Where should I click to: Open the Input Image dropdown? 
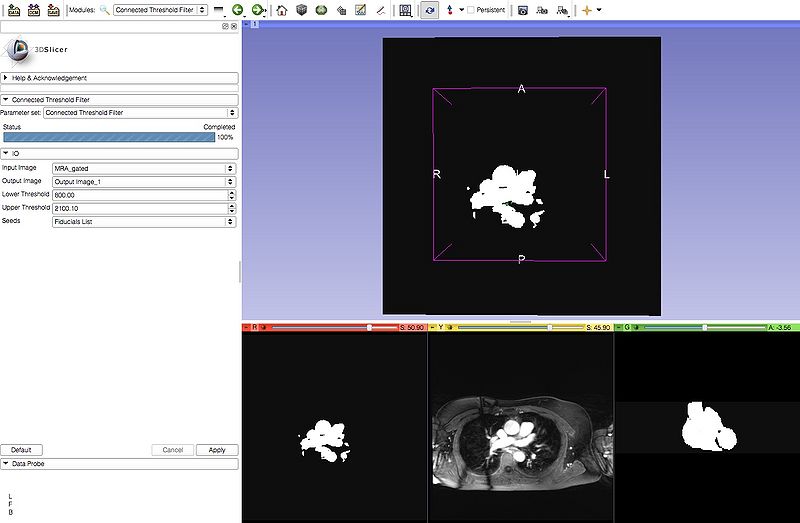click(x=143, y=168)
